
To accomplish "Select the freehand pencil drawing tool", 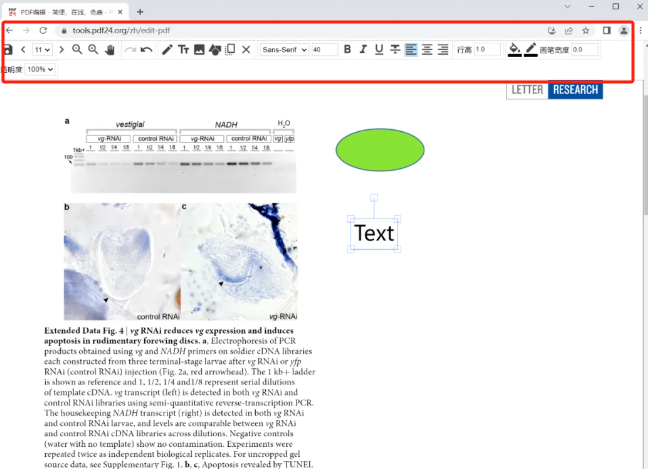I will [167, 50].
